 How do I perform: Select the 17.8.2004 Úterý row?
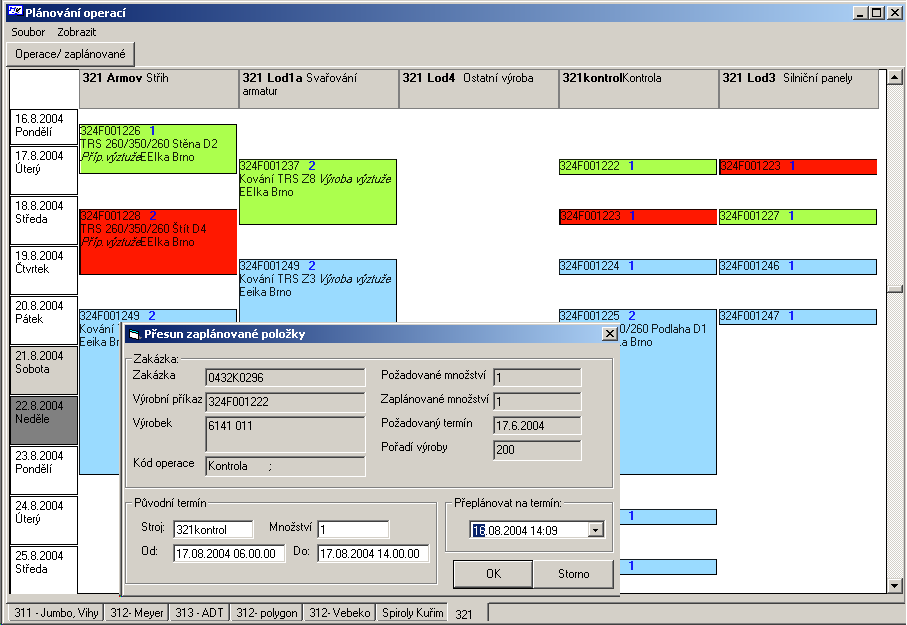point(44,170)
